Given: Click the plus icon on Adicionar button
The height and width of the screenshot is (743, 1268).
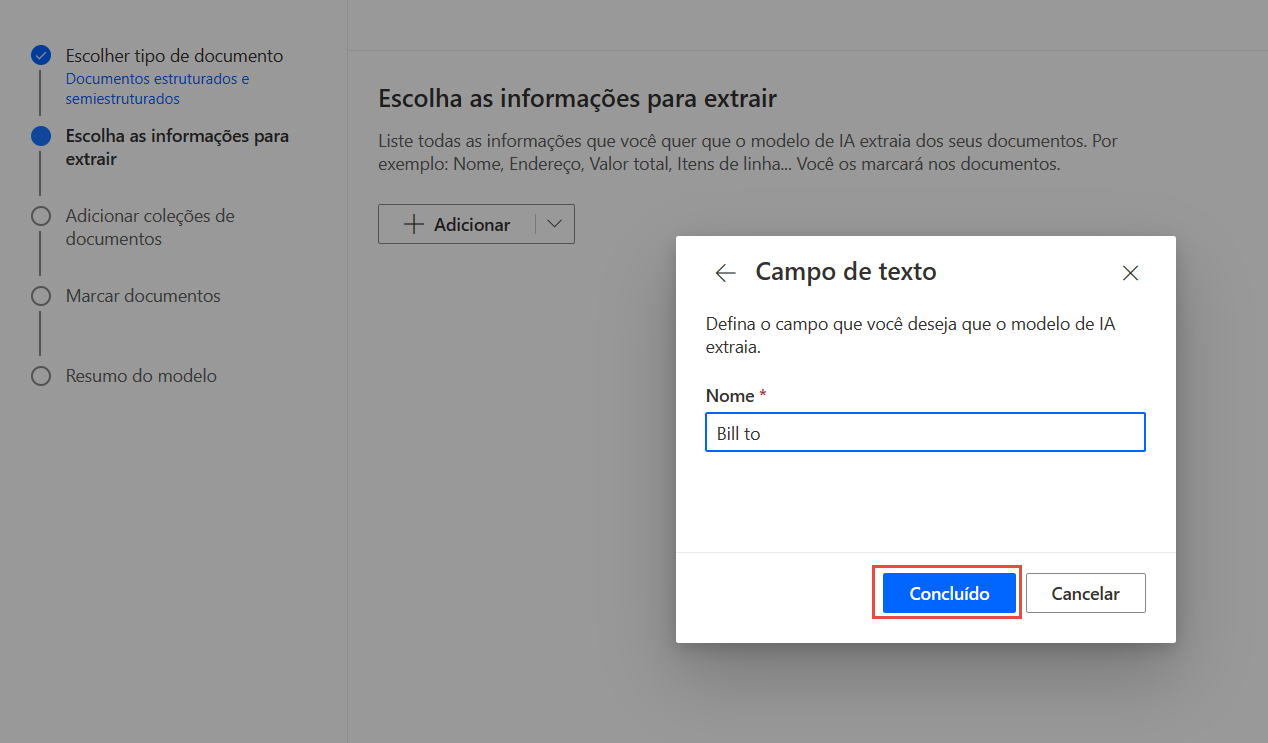Looking at the screenshot, I should 413,225.
